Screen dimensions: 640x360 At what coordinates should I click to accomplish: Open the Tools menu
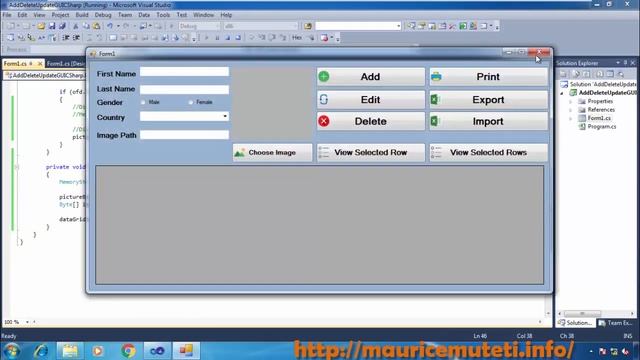click(163, 15)
